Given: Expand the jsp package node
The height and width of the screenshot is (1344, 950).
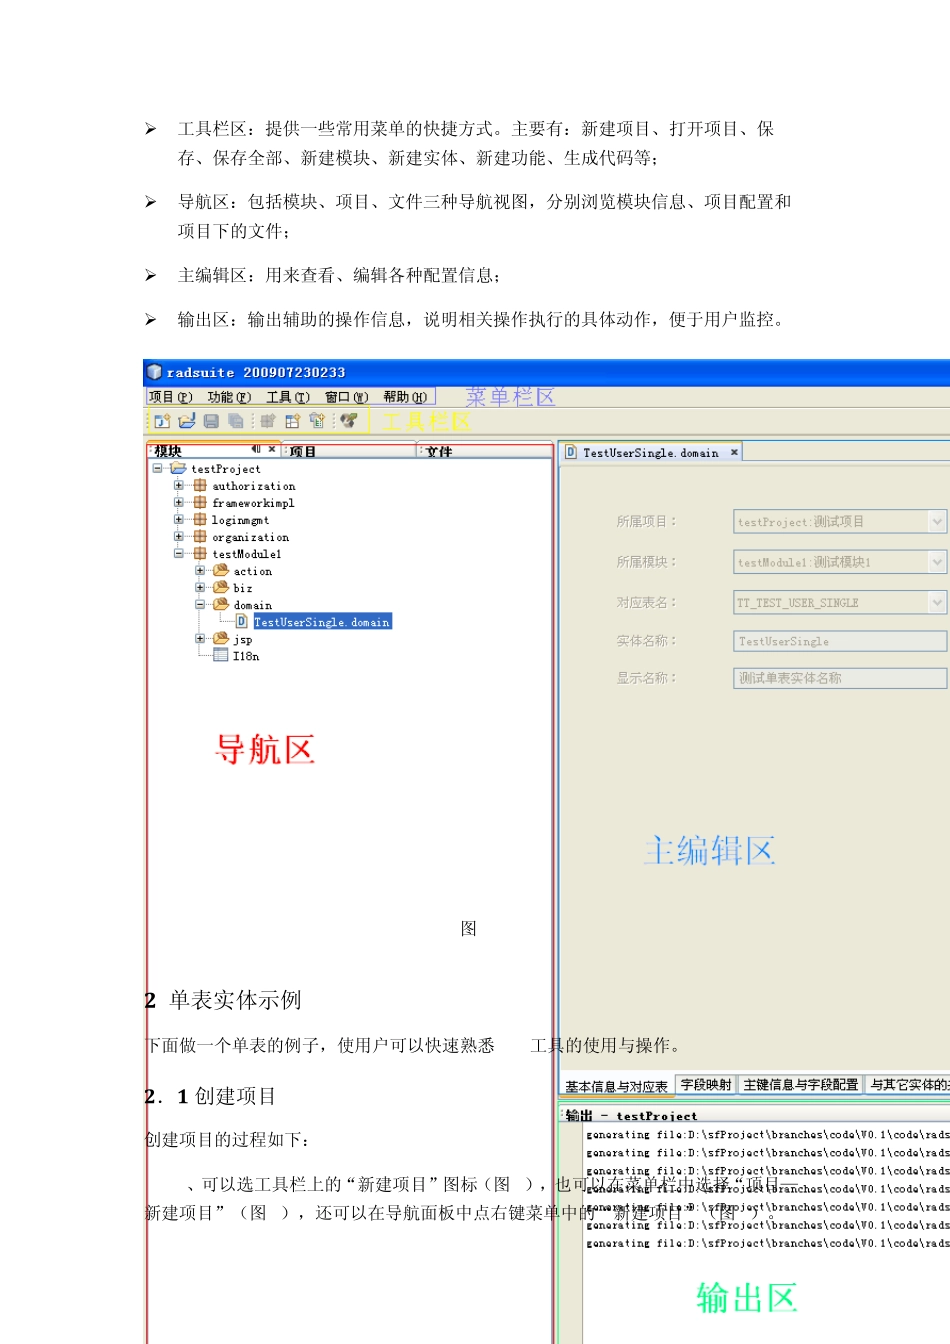Looking at the screenshot, I should (x=200, y=638).
